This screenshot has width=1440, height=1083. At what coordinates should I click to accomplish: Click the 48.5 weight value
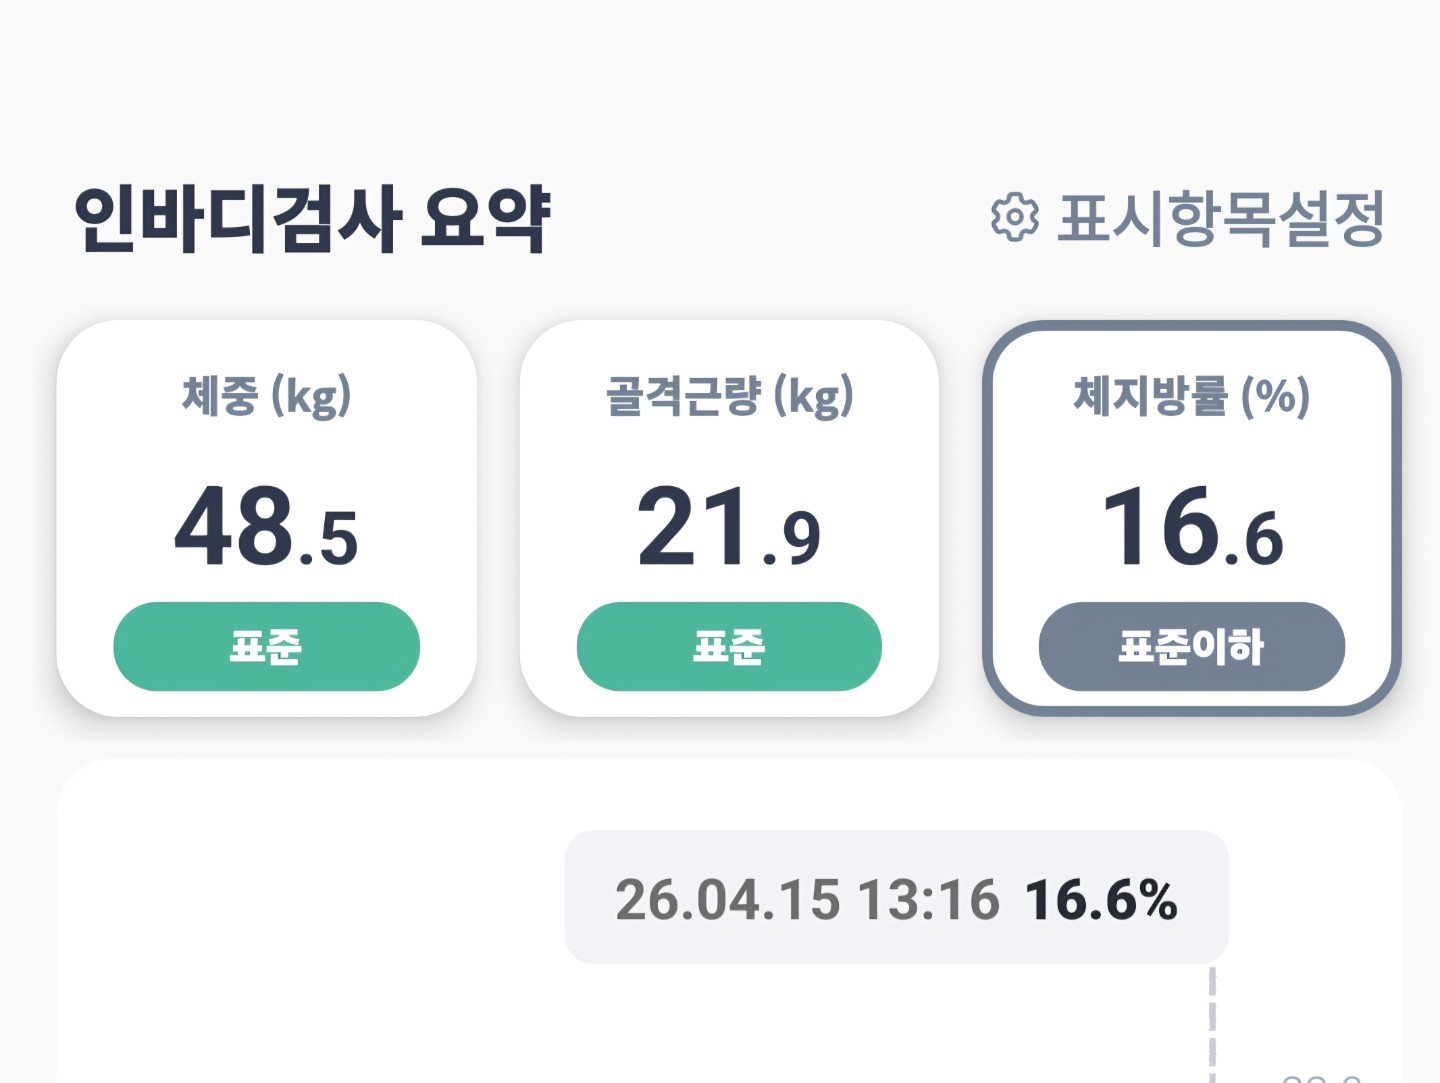click(266, 526)
